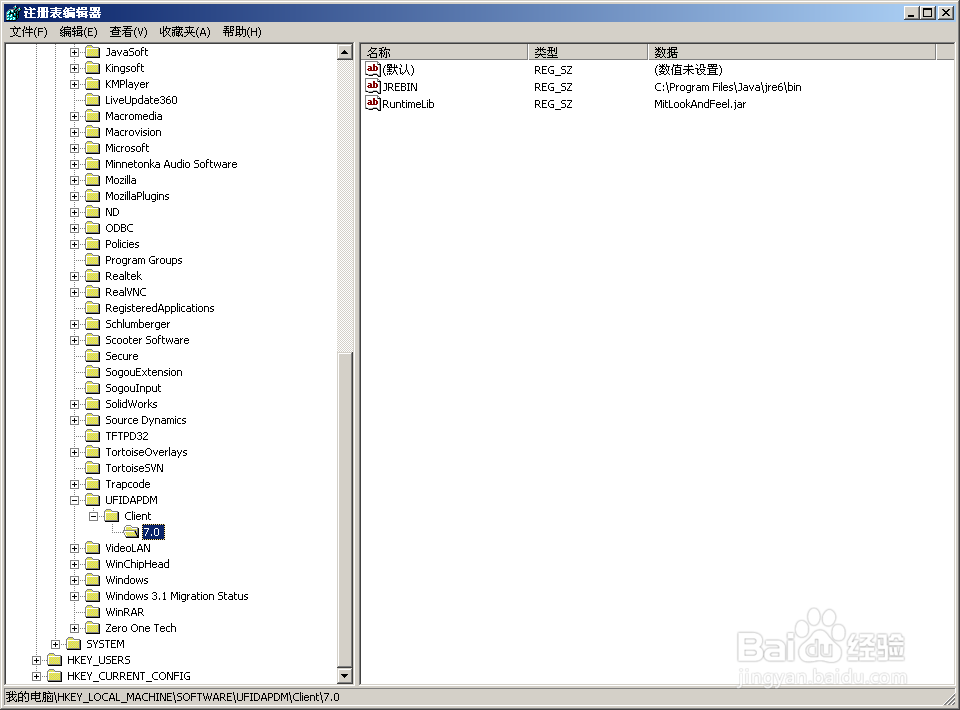Click the HKEY_USERS folder icon

pyautogui.click(x=54, y=660)
